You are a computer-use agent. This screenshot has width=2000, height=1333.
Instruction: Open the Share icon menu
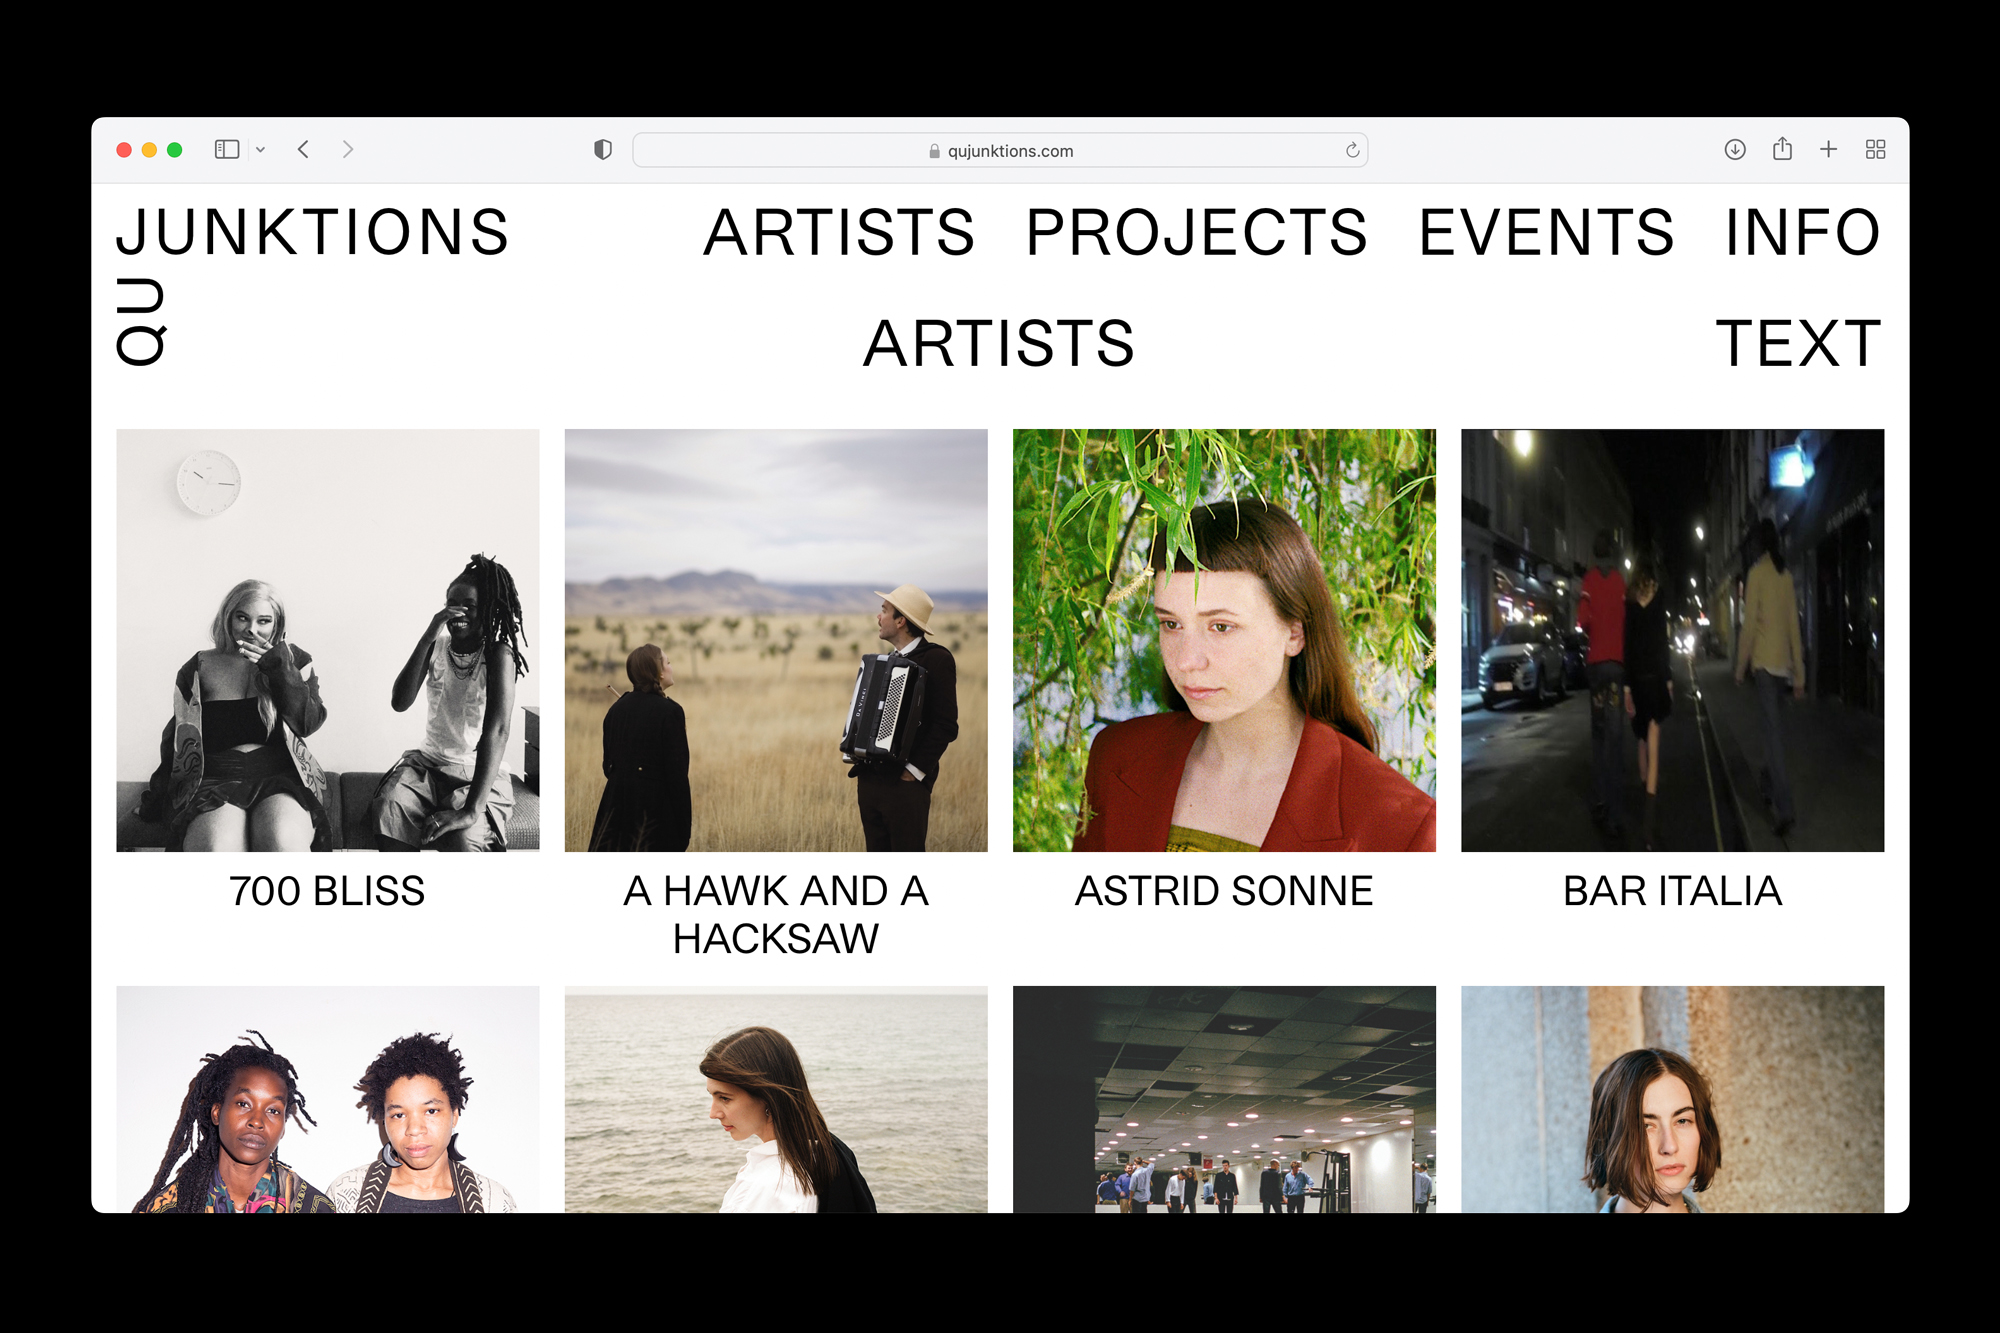coord(1782,150)
